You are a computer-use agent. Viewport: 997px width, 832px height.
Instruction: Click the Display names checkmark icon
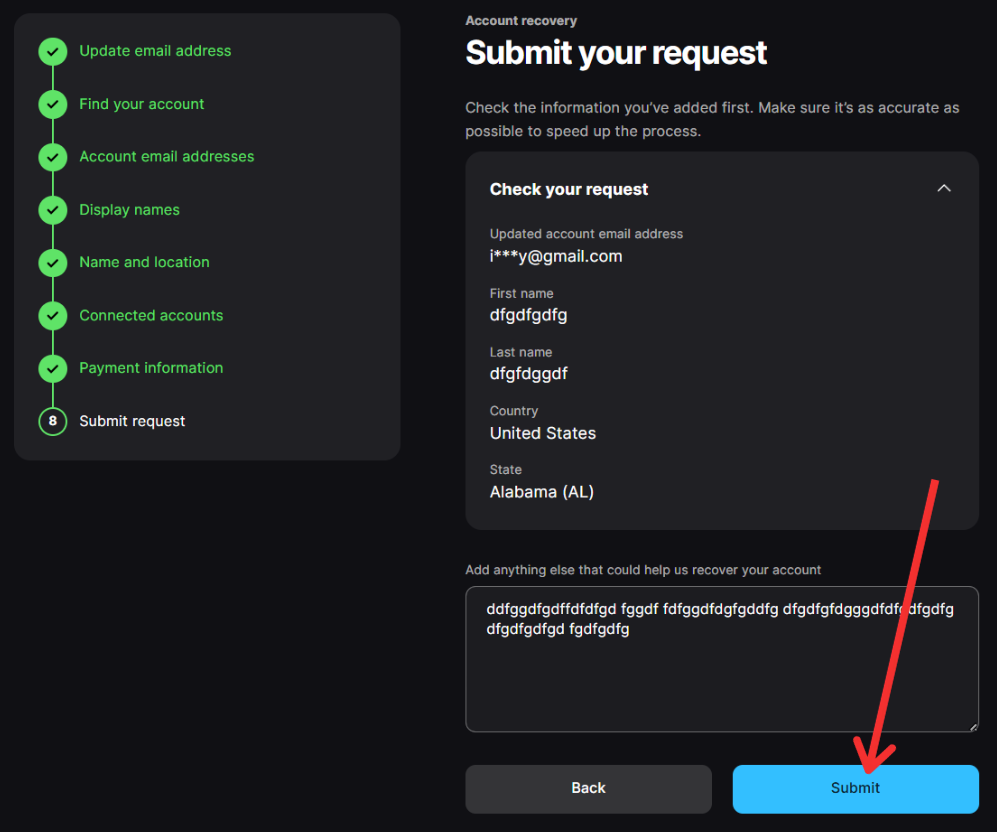[x=53, y=210]
